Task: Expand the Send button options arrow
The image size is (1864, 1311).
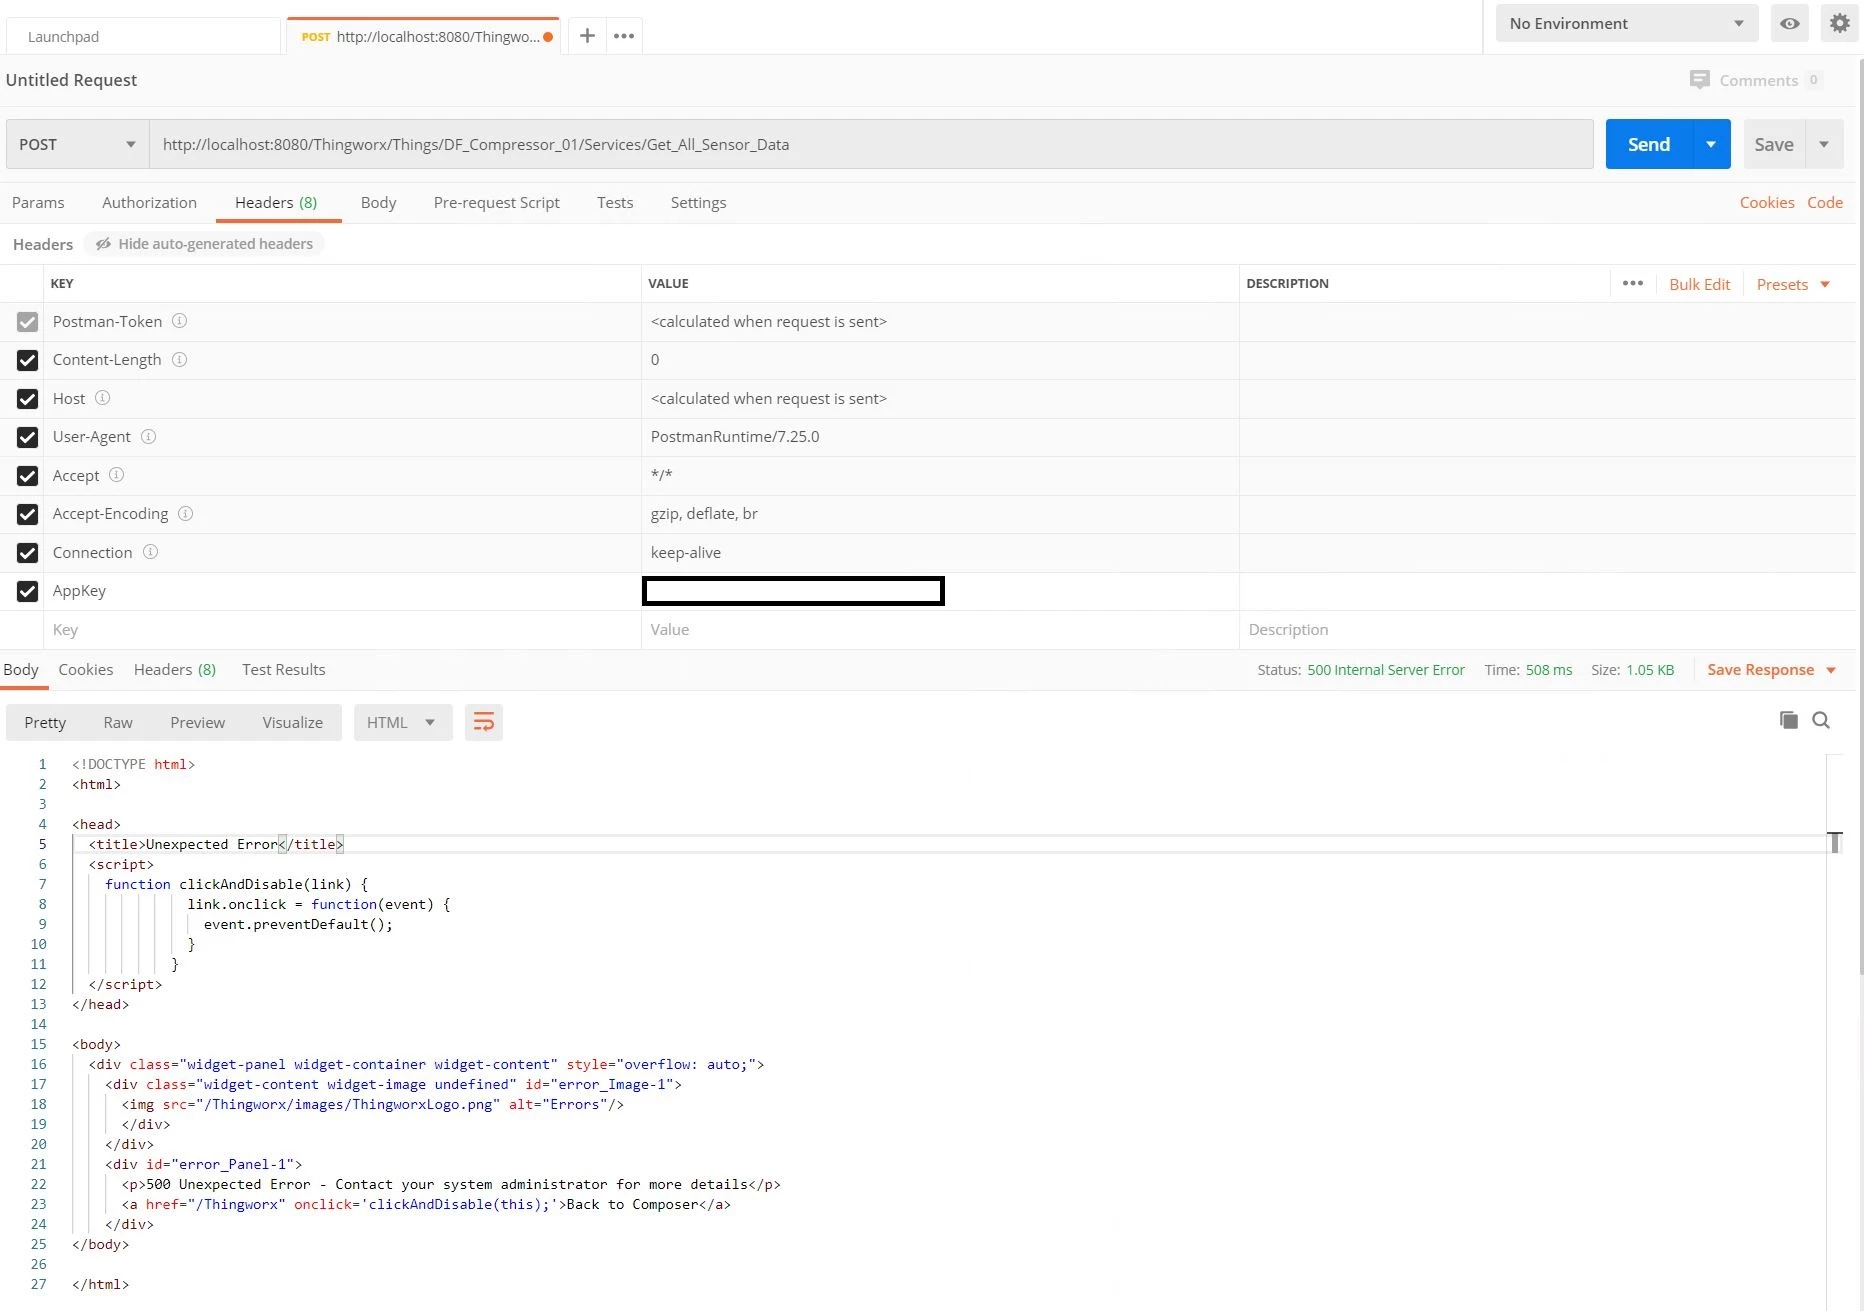Action: point(1711,144)
